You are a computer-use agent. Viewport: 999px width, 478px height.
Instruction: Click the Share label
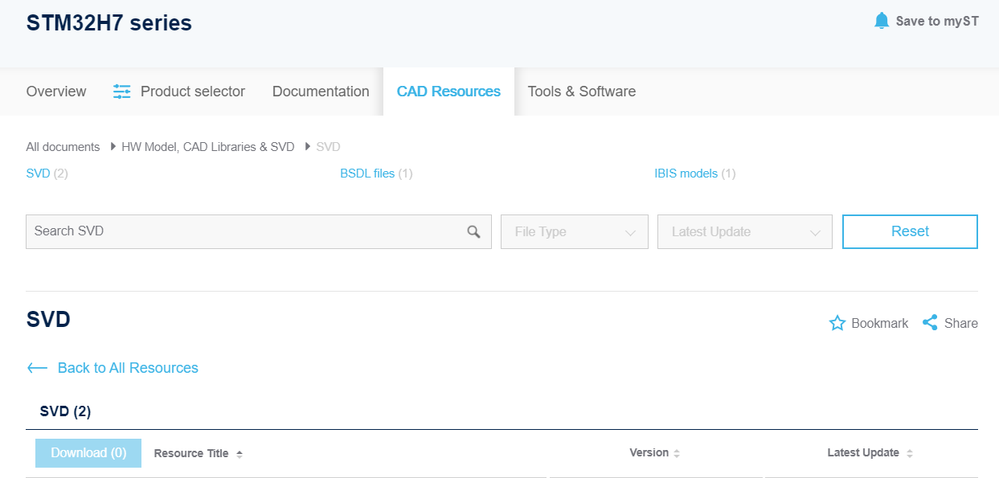pos(961,323)
